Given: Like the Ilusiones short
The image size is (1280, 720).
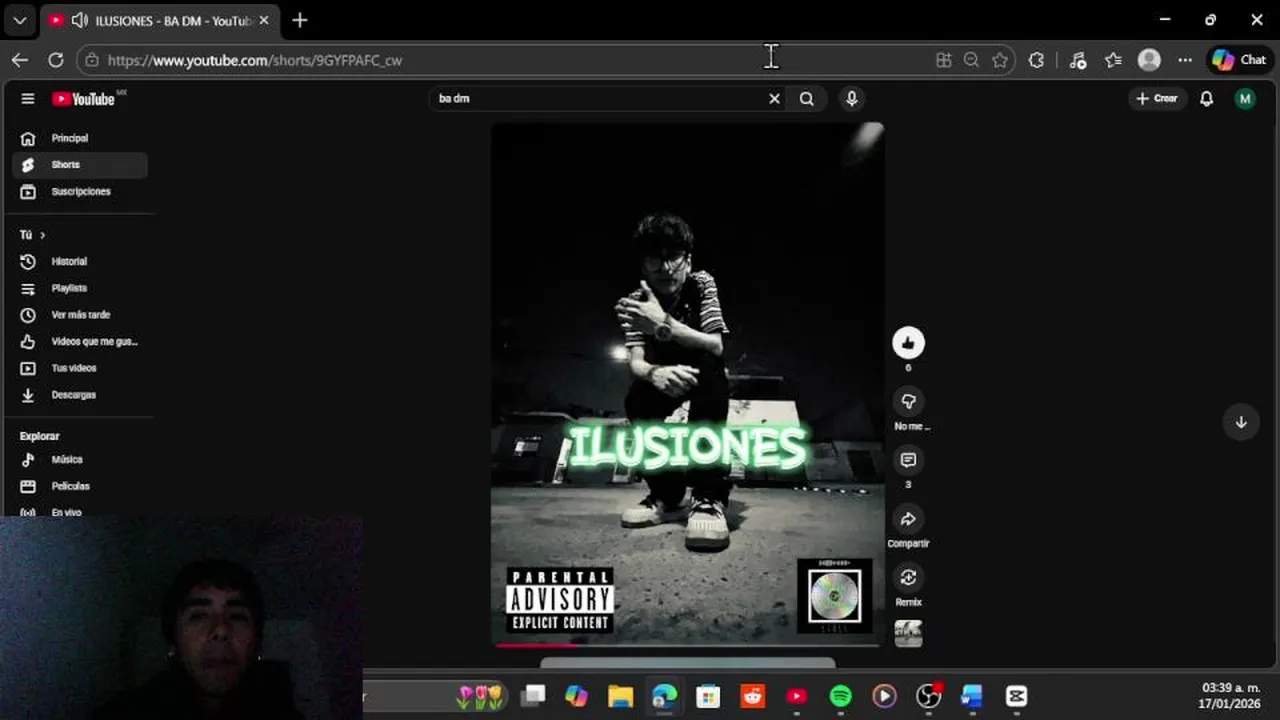Looking at the screenshot, I should [908, 343].
